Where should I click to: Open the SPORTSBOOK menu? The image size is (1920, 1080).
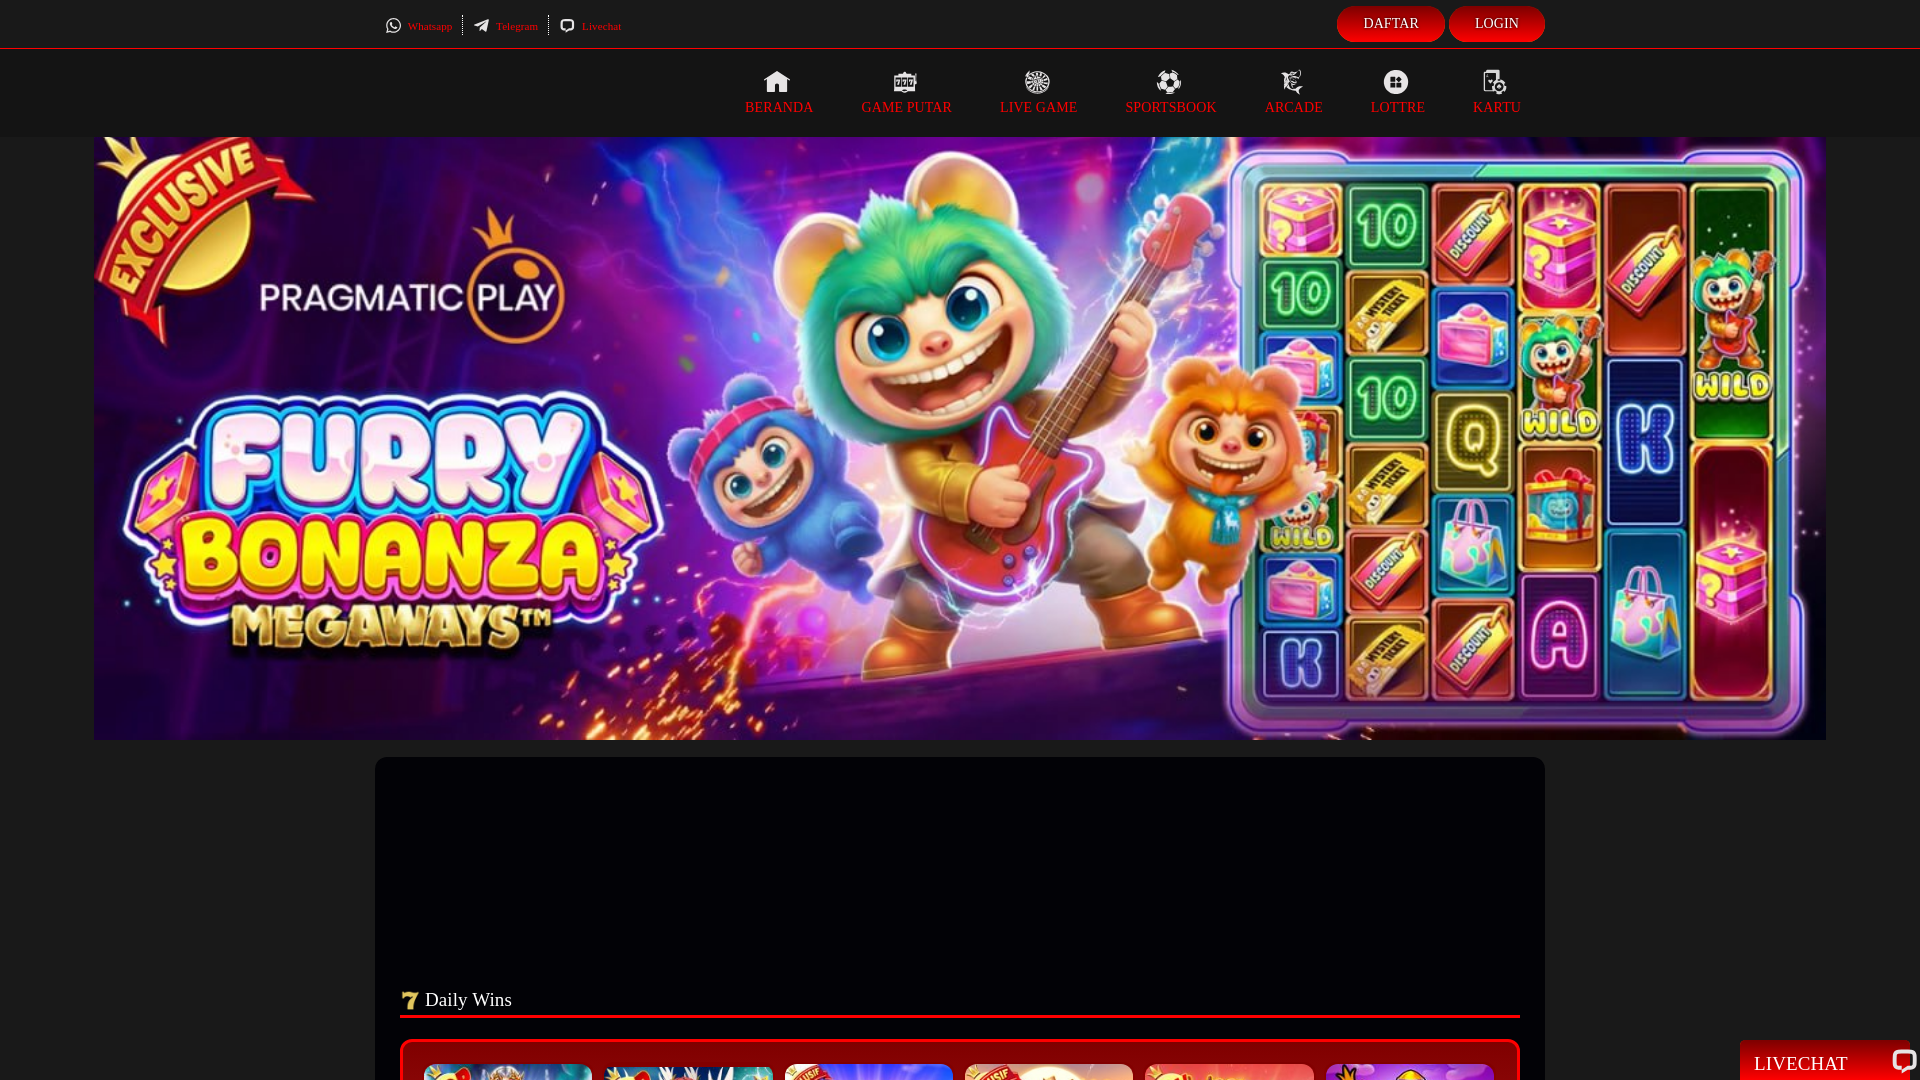[1171, 107]
